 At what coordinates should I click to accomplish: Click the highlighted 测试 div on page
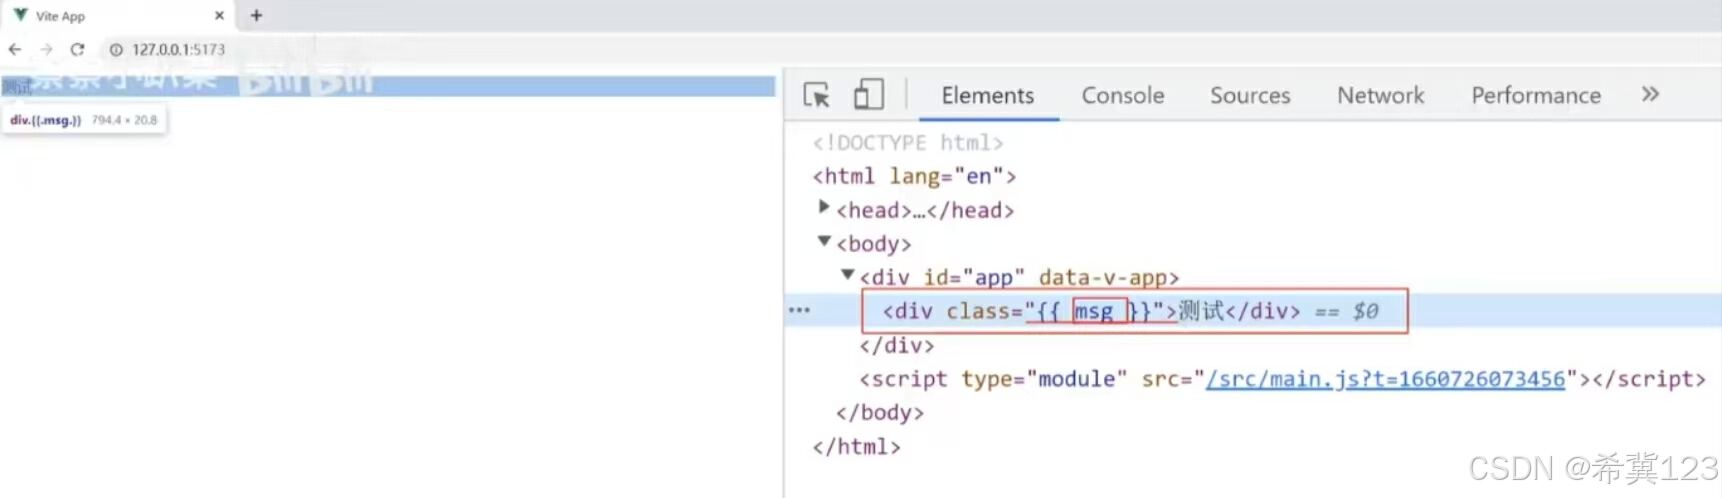tap(388, 86)
